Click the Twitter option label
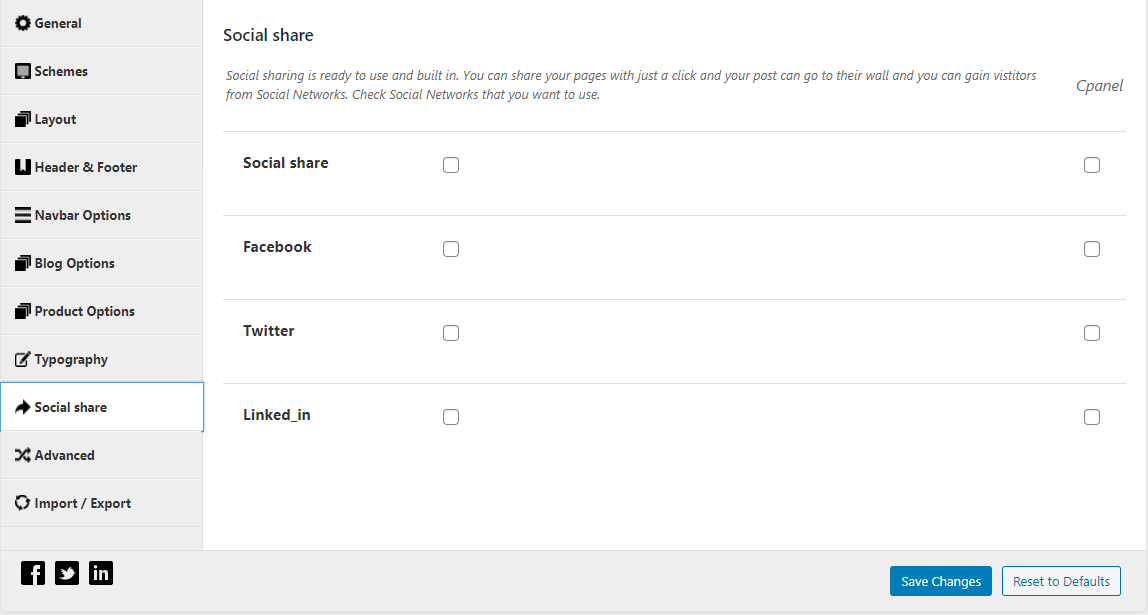 click(269, 331)
